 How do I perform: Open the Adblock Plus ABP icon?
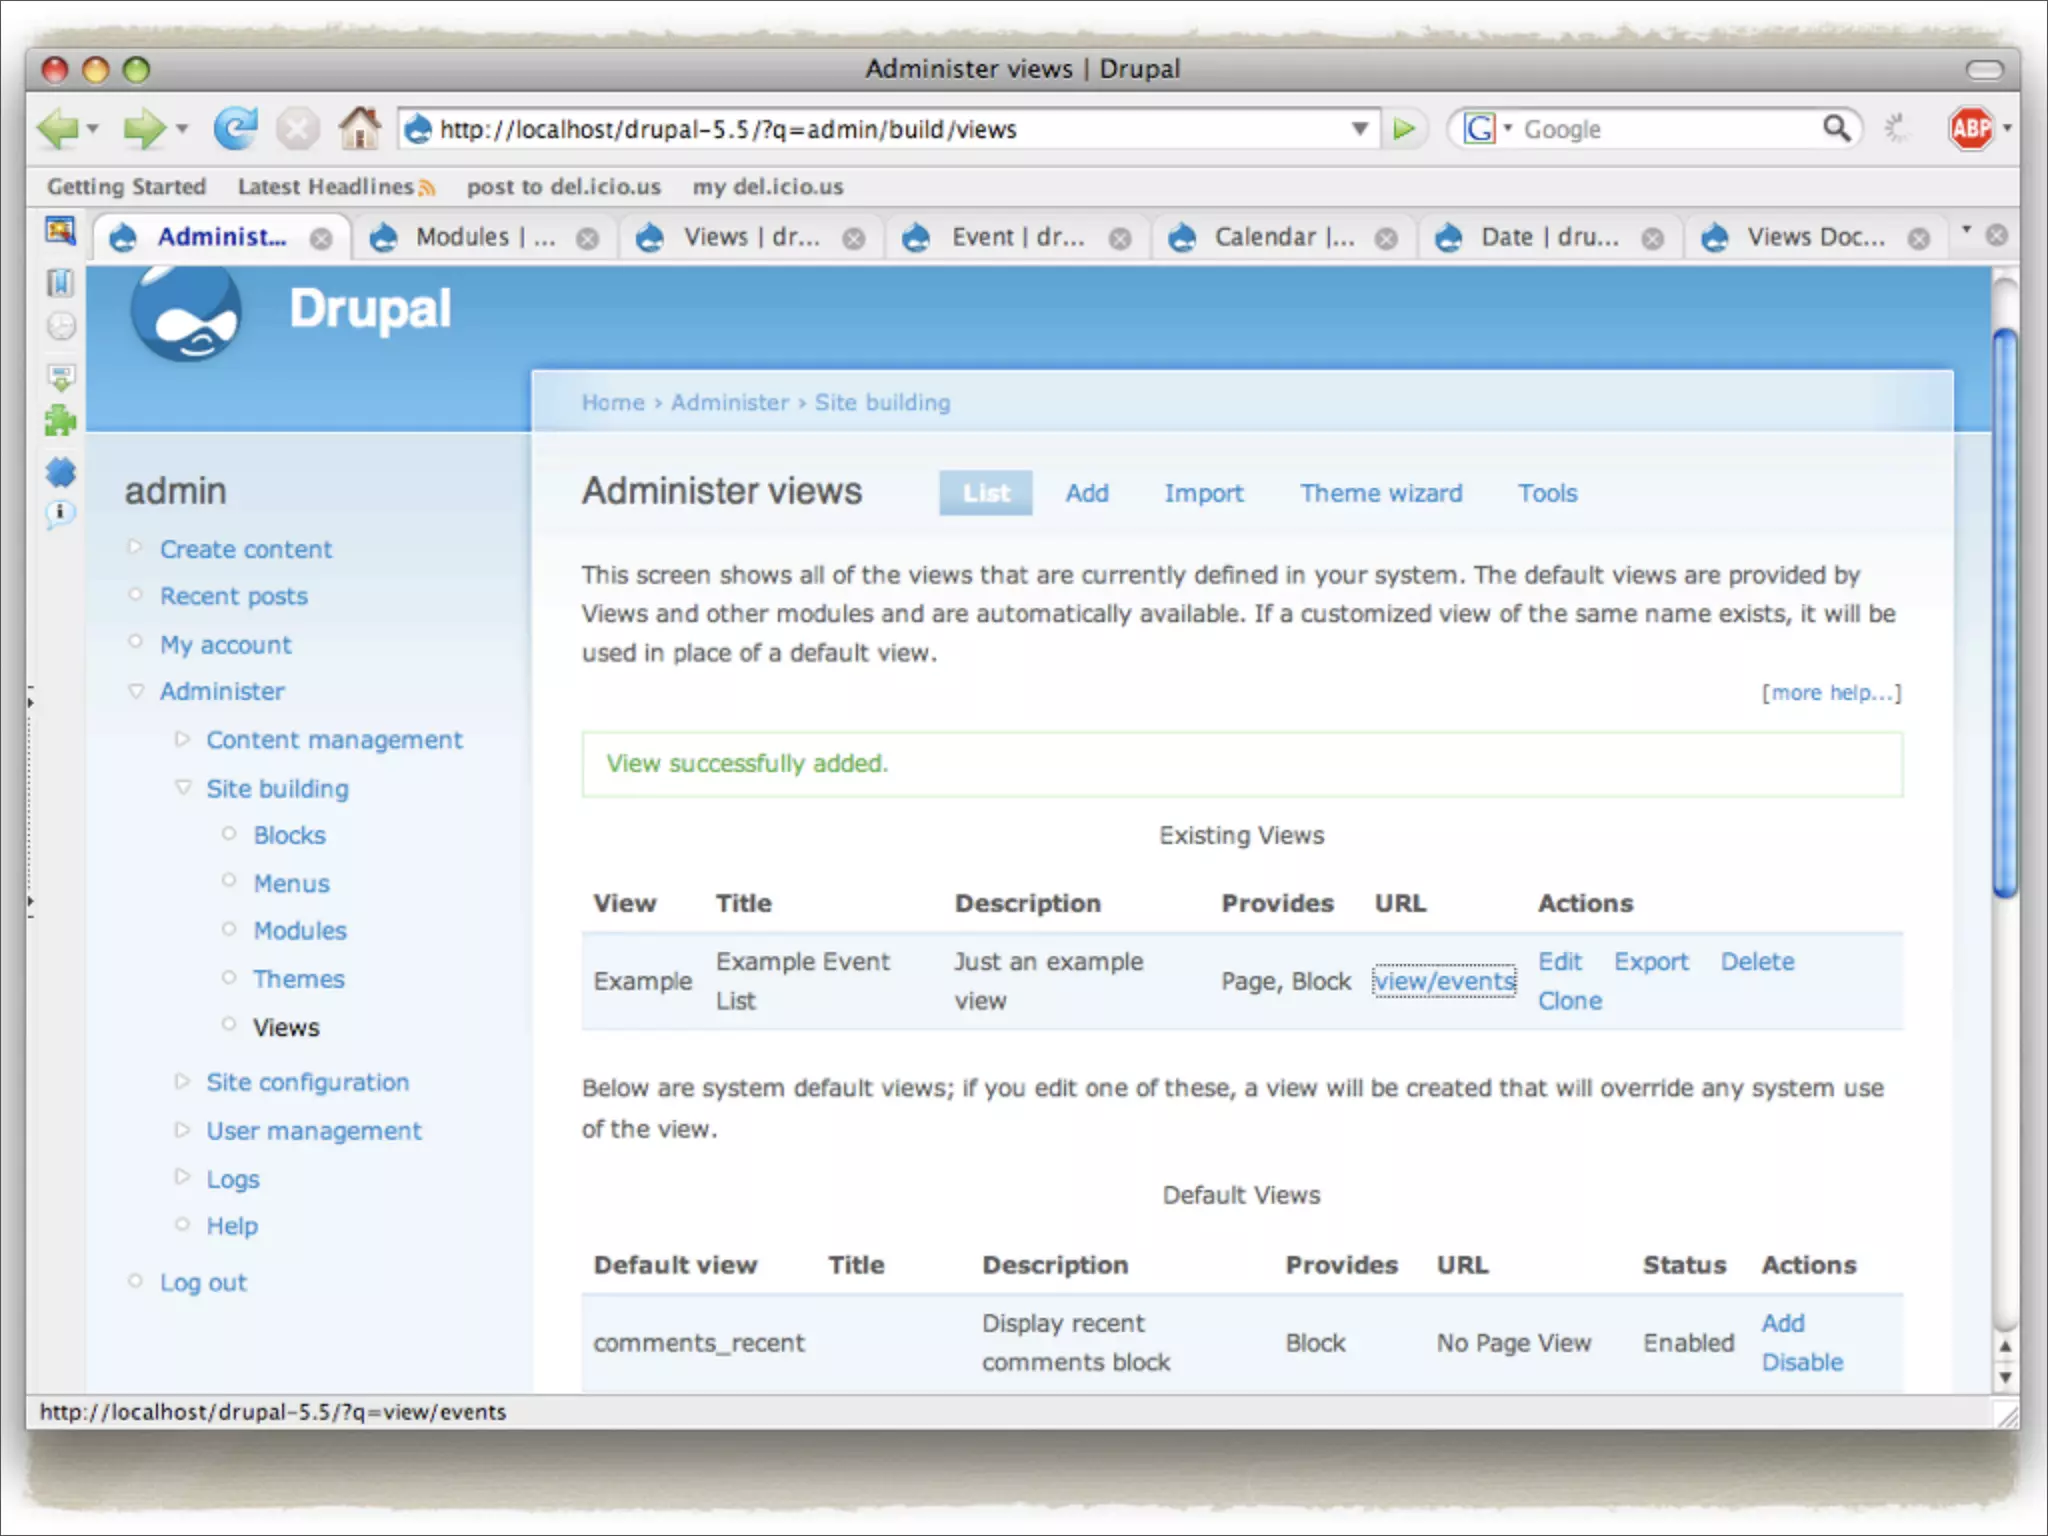click(1971, 128)
